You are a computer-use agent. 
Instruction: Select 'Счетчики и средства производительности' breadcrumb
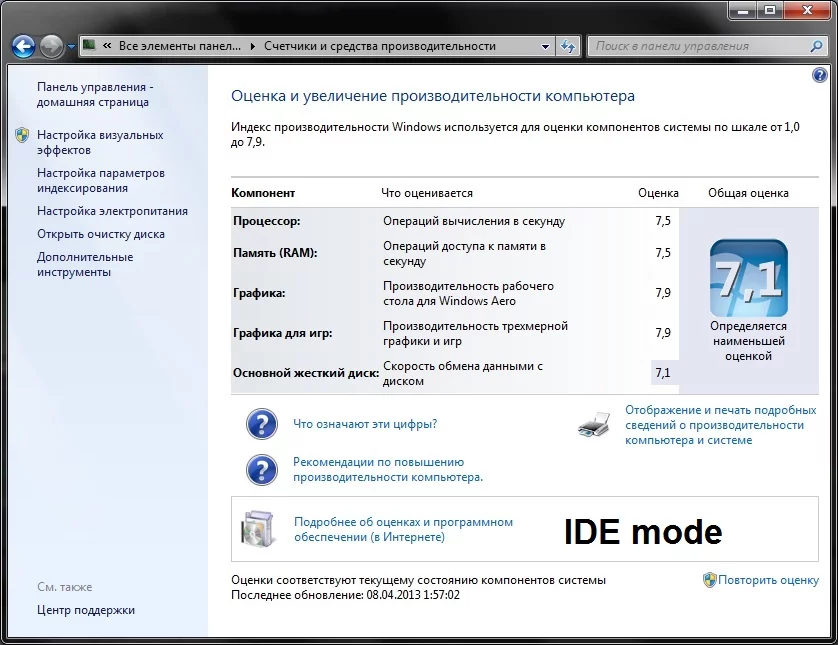(x=379, y=46)
